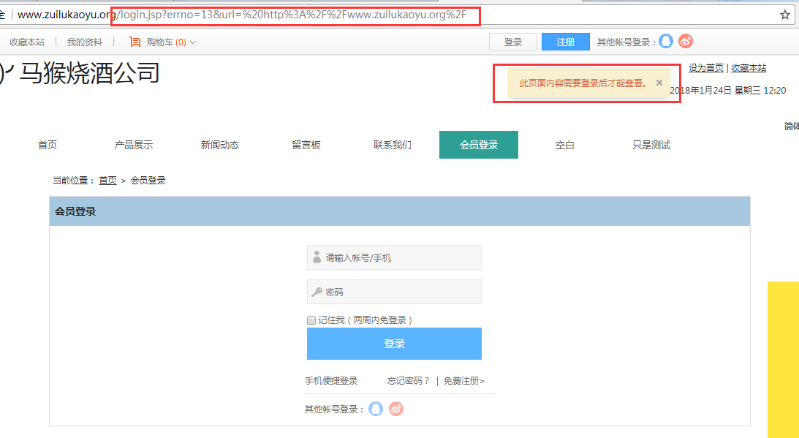The height and width of the screenshot is (438, 799).
Task: Open the 免费注册 link
Action: [463, 381]
